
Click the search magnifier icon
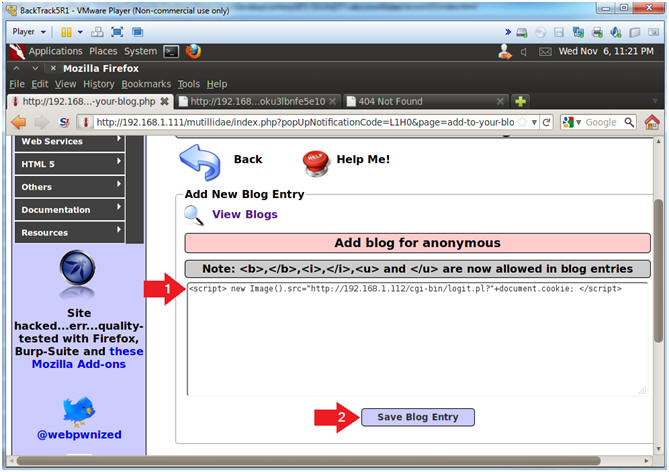tap(629, 122)
